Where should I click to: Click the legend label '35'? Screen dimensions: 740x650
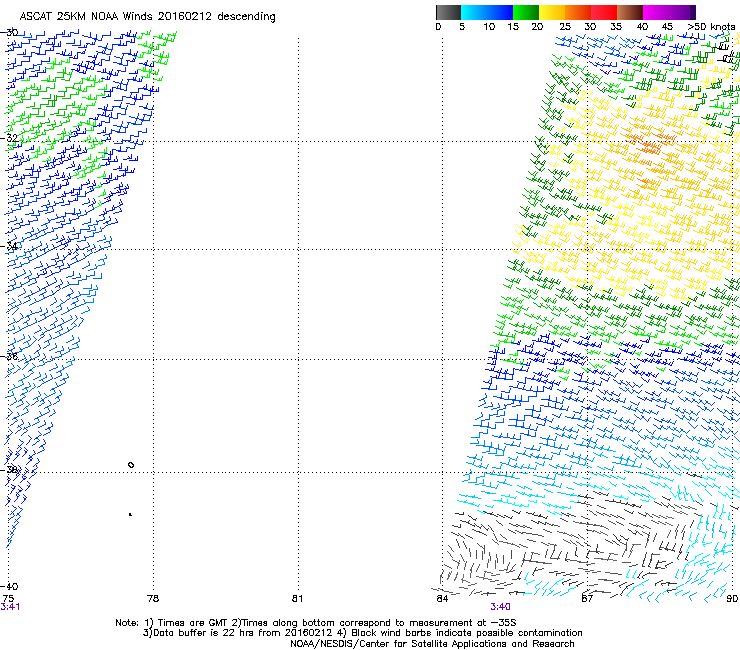(x=616, y=26)
